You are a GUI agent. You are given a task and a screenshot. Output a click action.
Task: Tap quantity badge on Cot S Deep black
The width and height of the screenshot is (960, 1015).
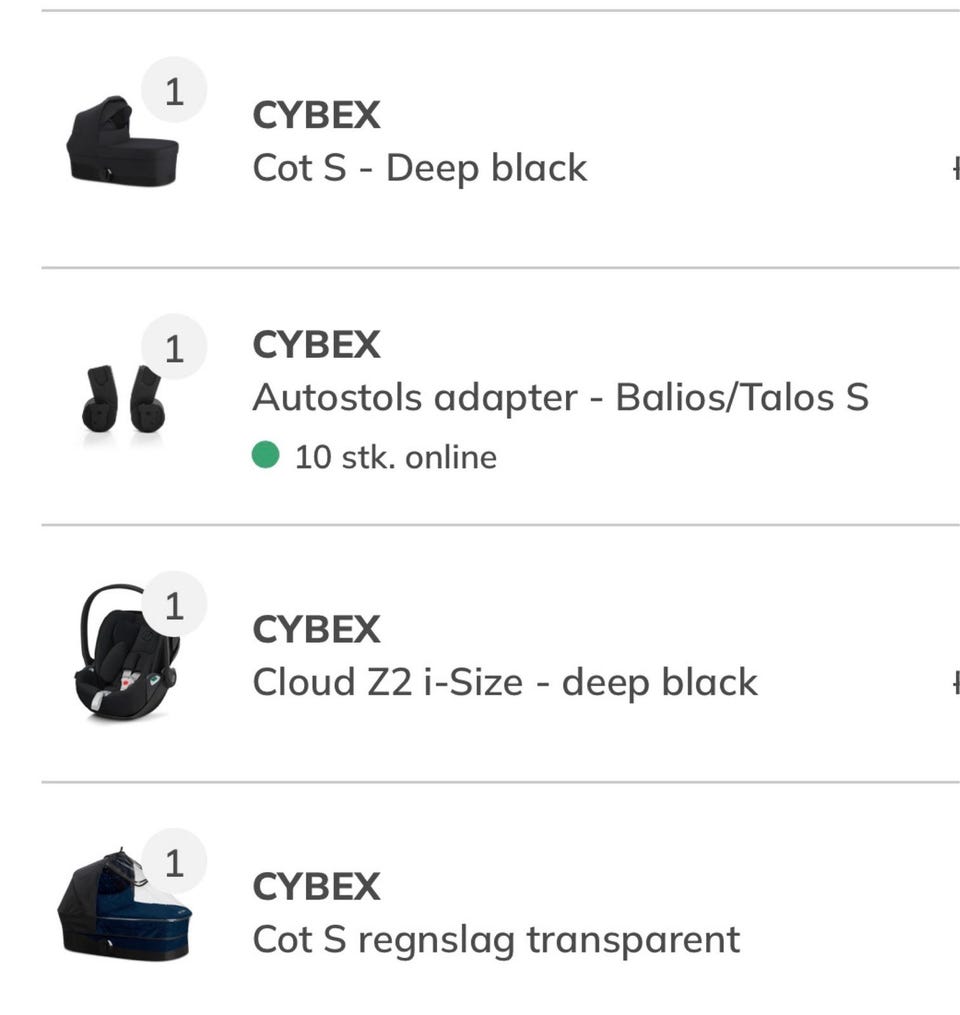click(174, 91)
